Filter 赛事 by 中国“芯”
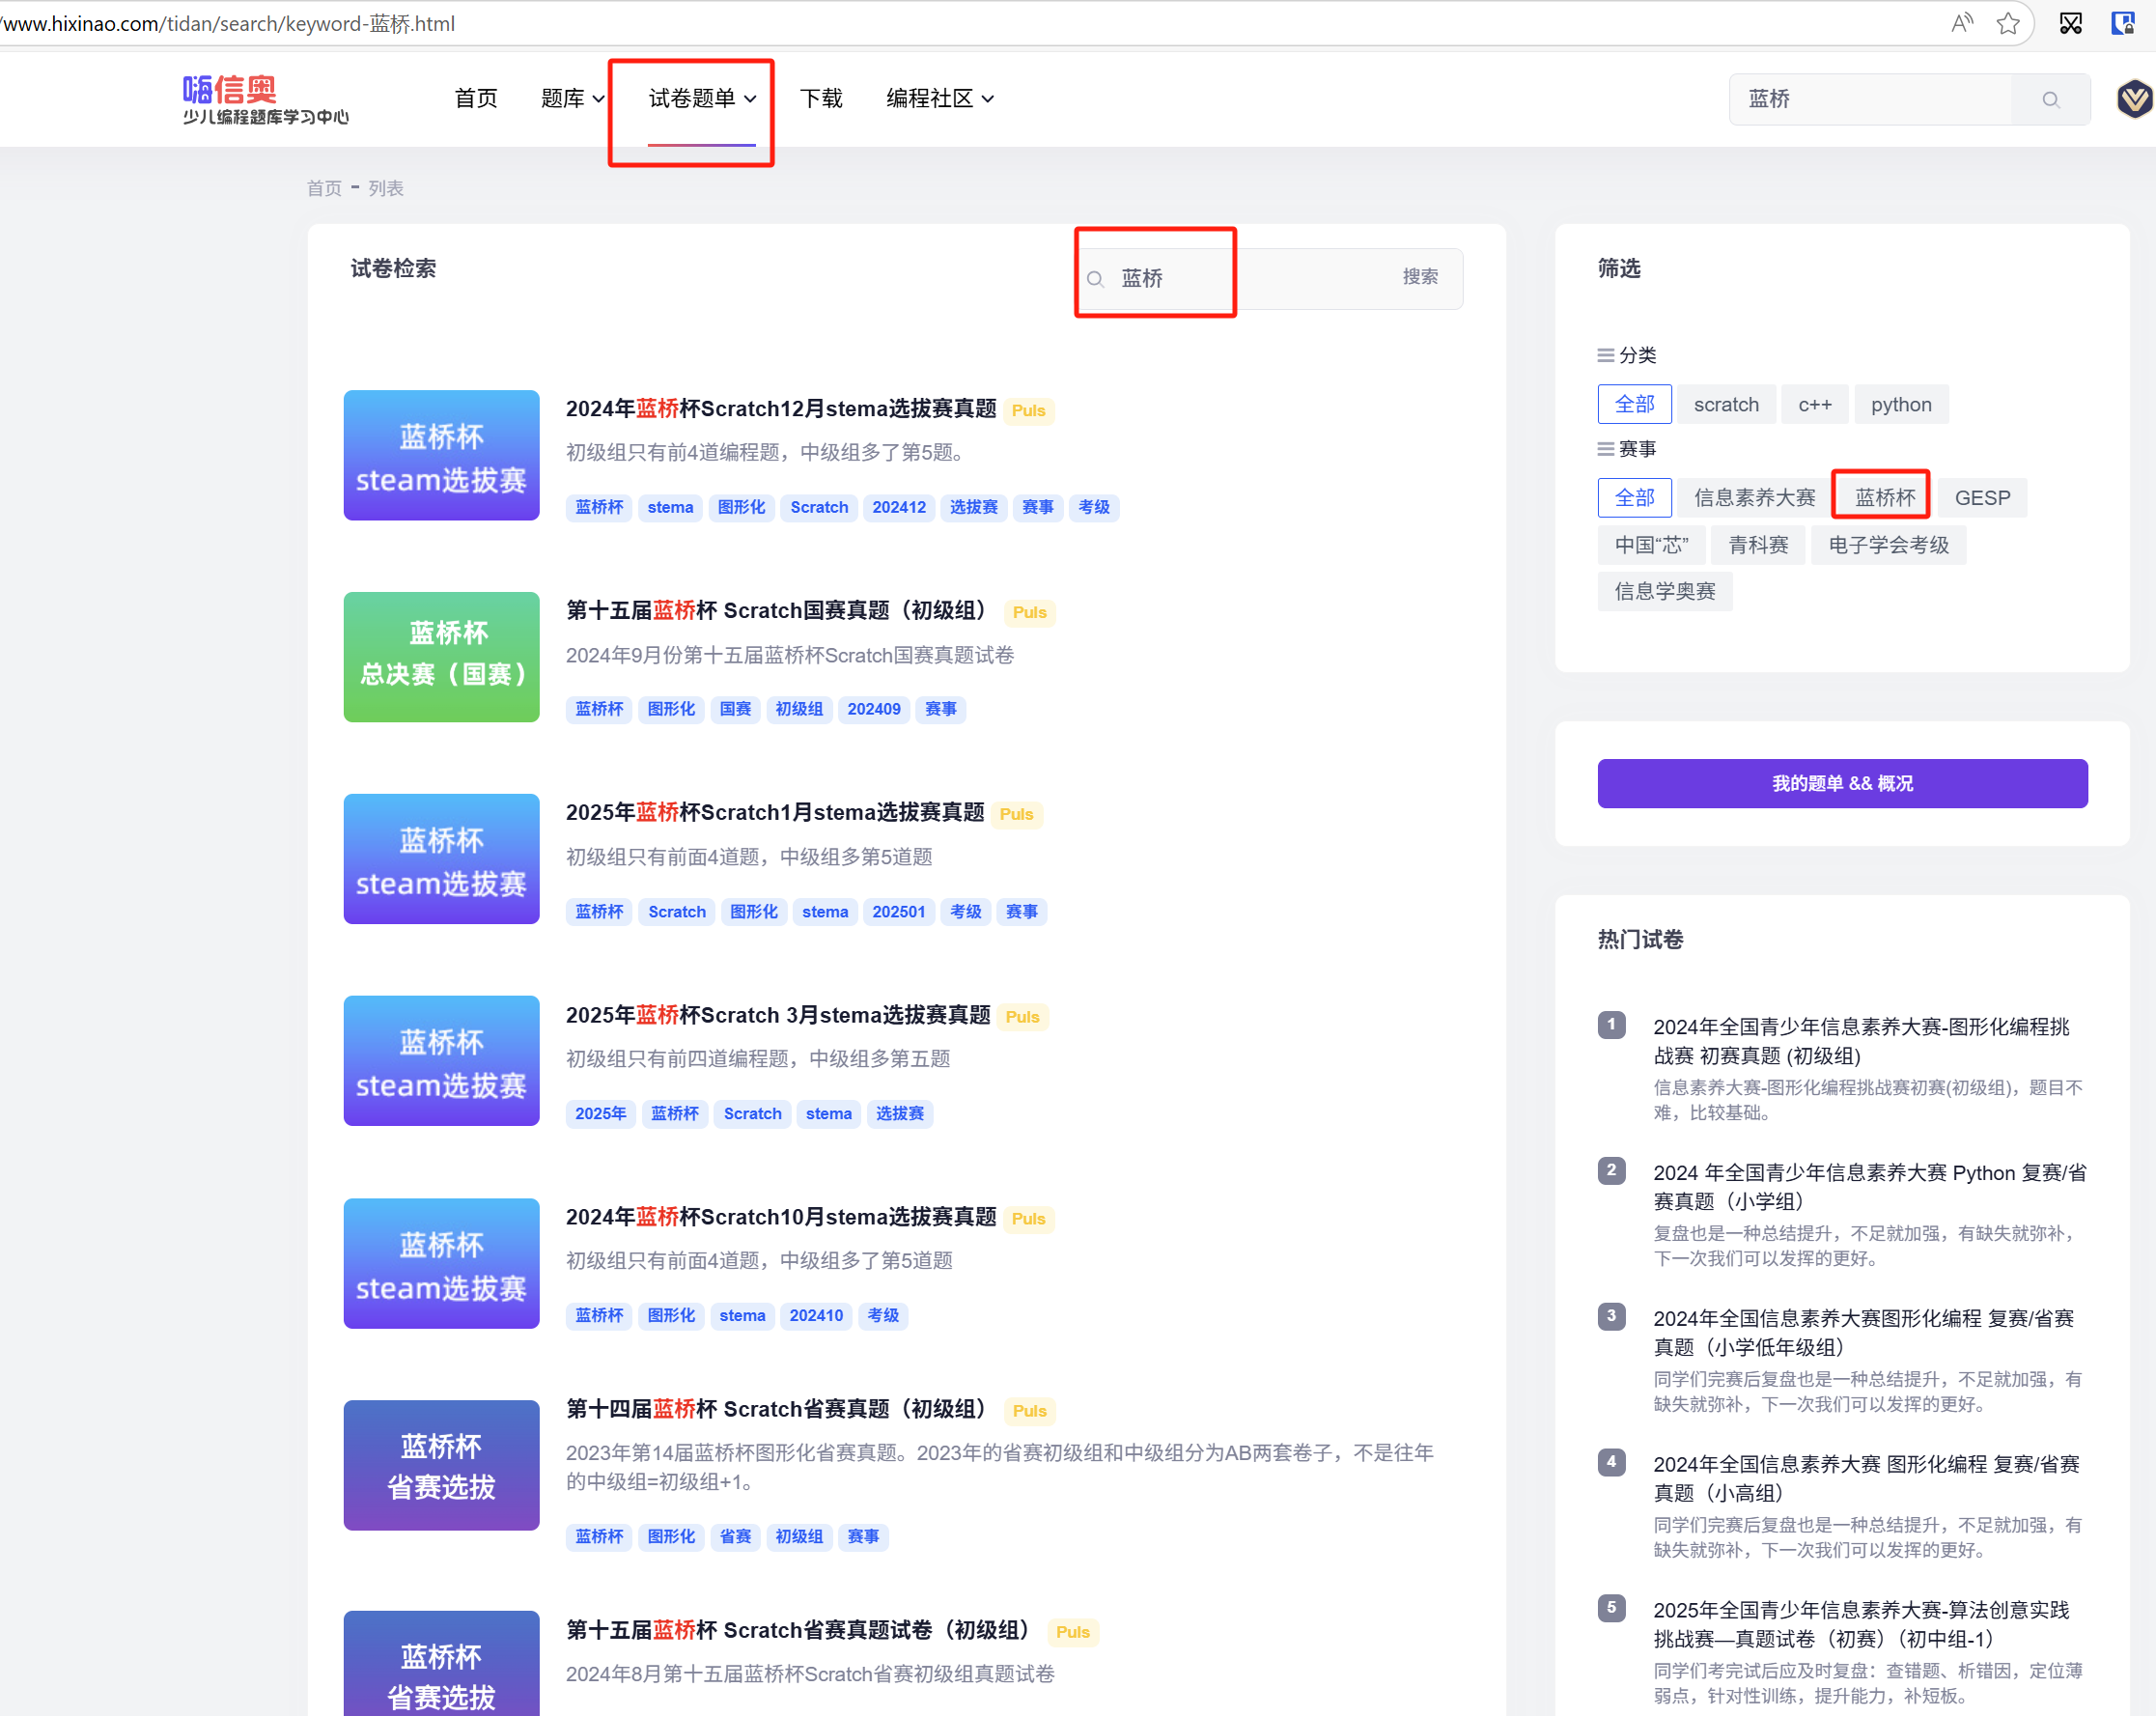The width and height of the screenshot is (2156, 1716). pos(1651,545)
